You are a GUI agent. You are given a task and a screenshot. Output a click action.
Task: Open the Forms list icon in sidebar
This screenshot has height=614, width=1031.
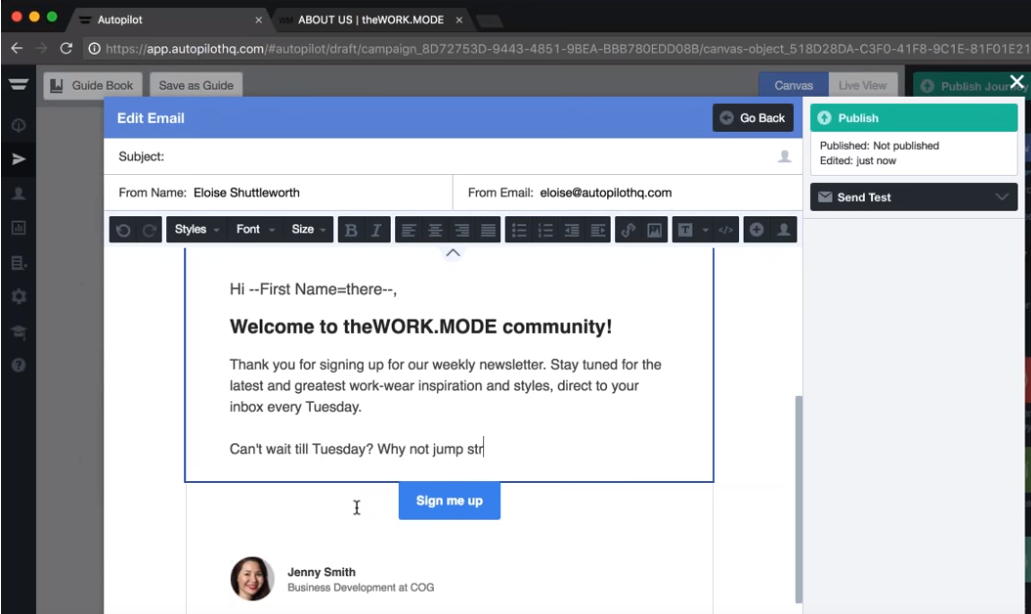tap(18, 263)
